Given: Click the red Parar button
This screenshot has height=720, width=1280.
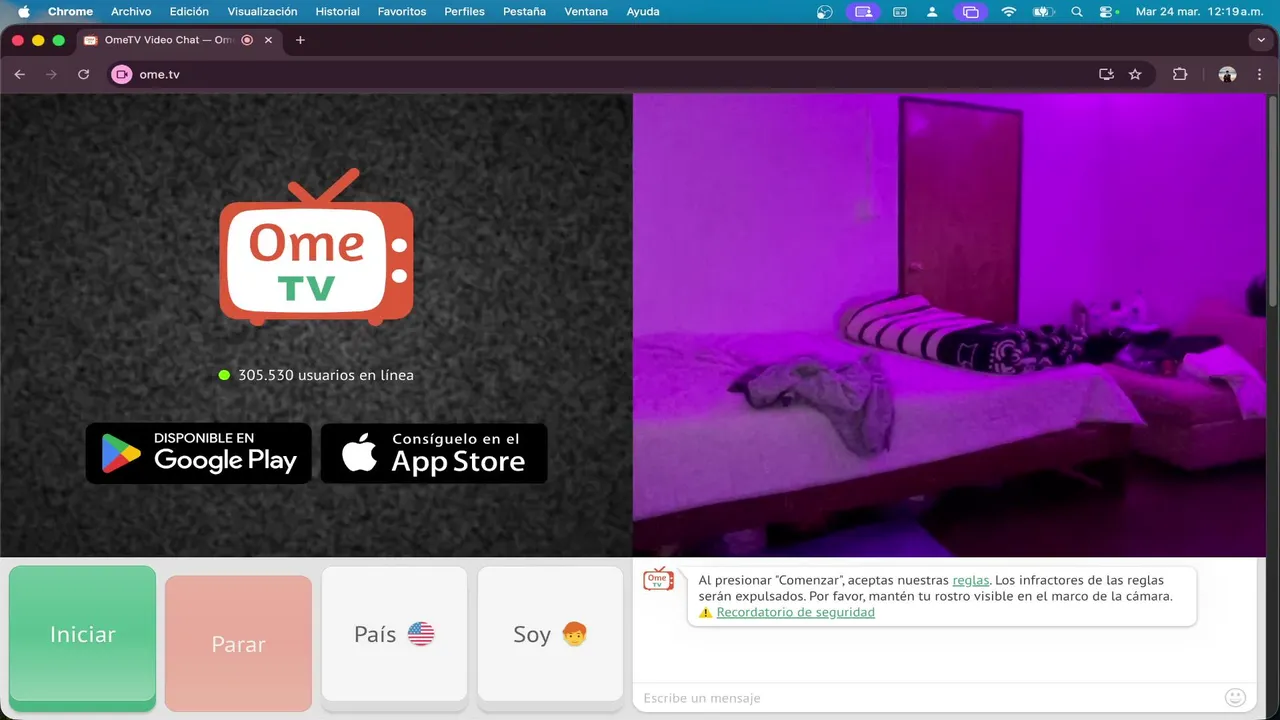Looking at the screenshot, I should click(x=238, y=643).
